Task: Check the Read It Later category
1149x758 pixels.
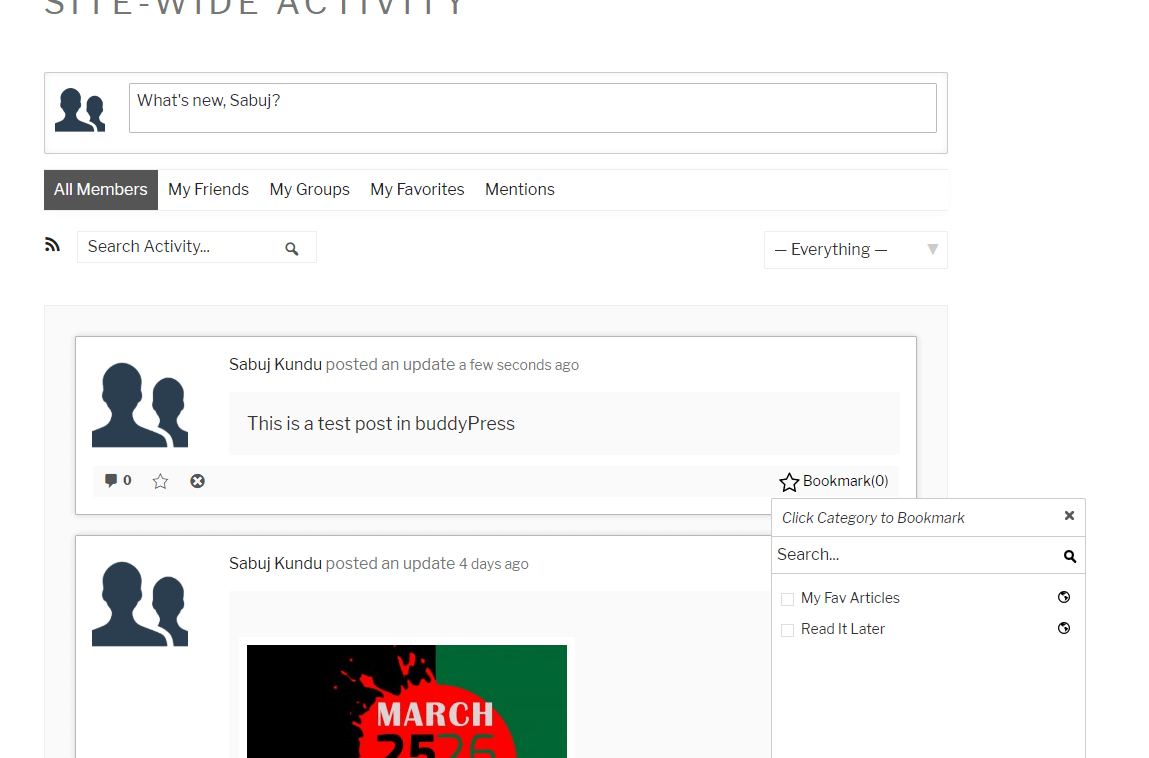Action: [x=788, y=630]
